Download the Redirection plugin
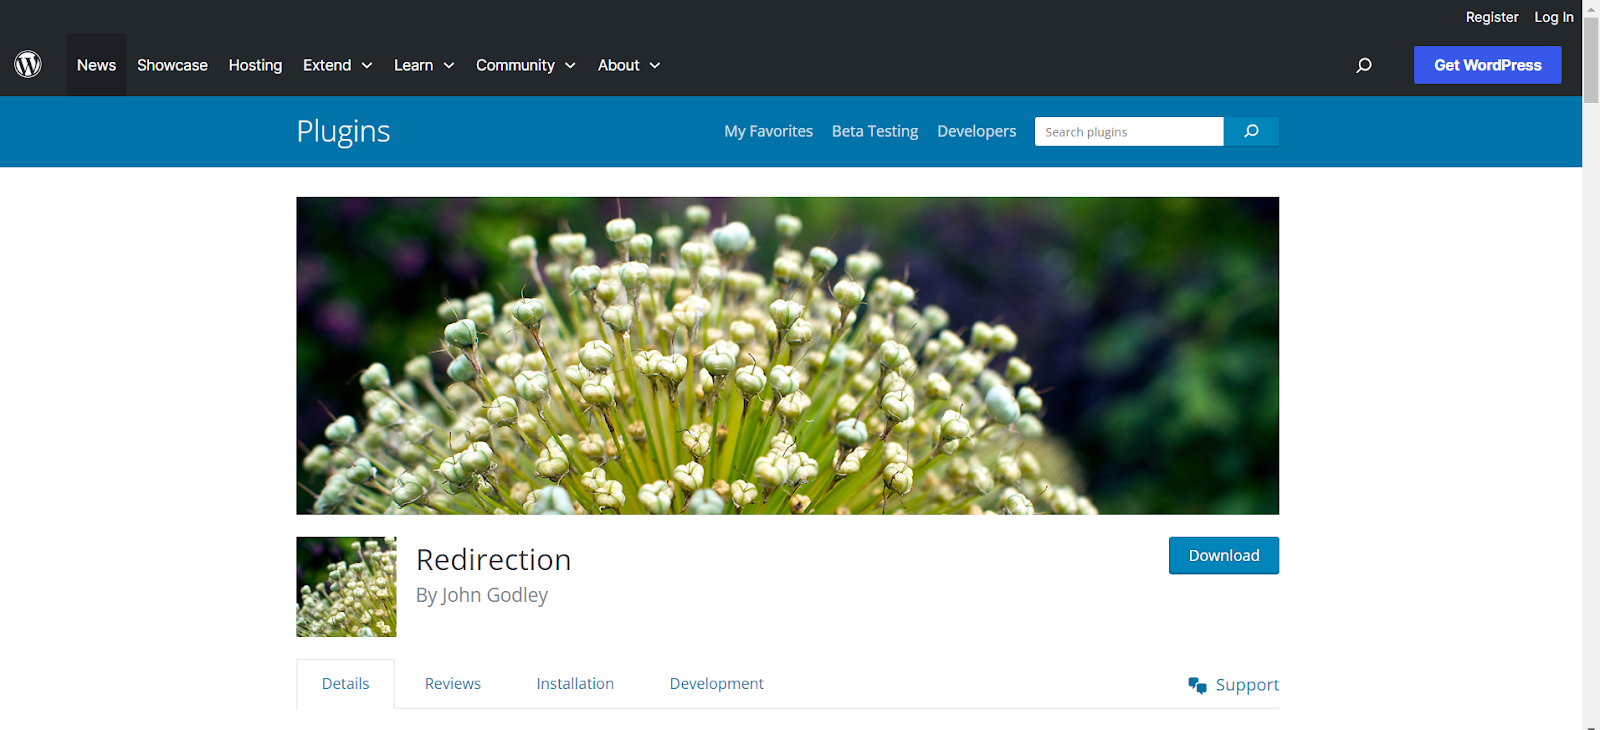This screenshot has width=1600, height=730. coord(1224,555)
